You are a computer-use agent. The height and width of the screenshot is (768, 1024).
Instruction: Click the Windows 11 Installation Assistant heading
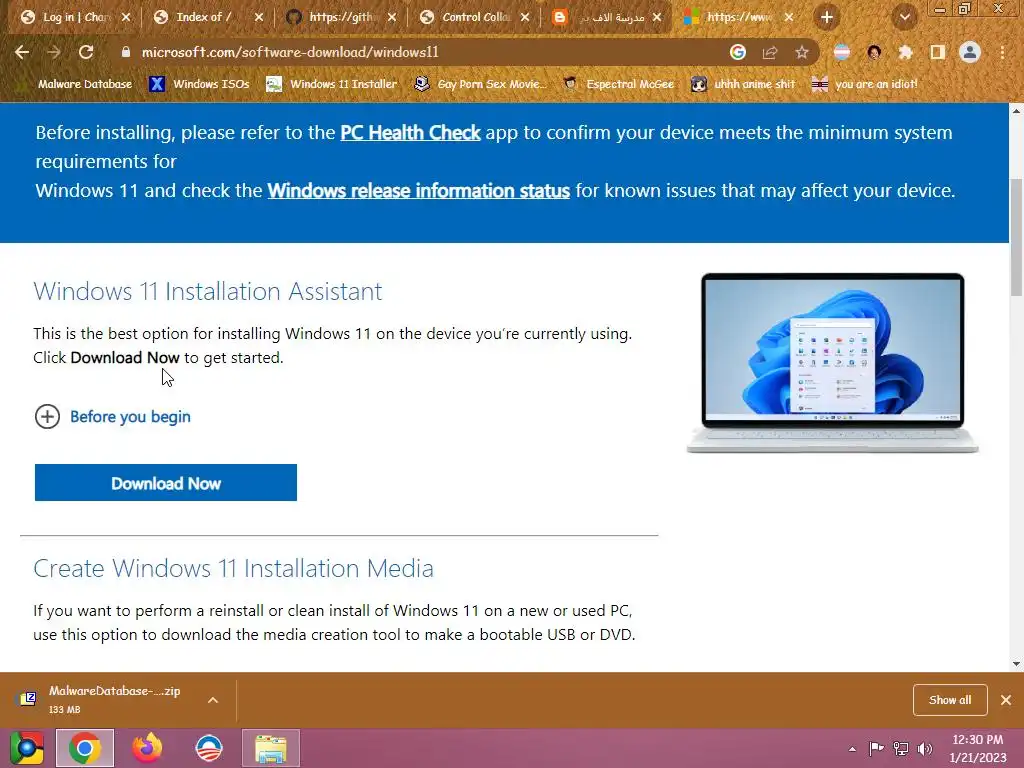(x=208, y=291)
